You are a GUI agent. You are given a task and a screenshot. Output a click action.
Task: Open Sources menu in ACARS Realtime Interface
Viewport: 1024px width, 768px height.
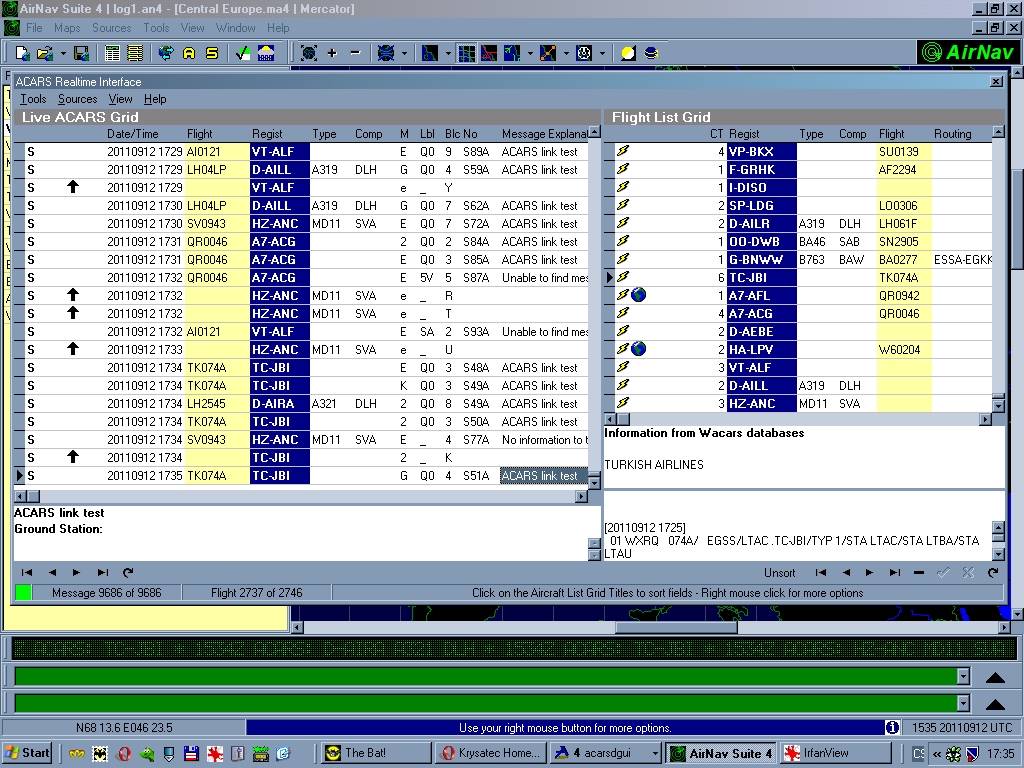[x=78, y=99]
